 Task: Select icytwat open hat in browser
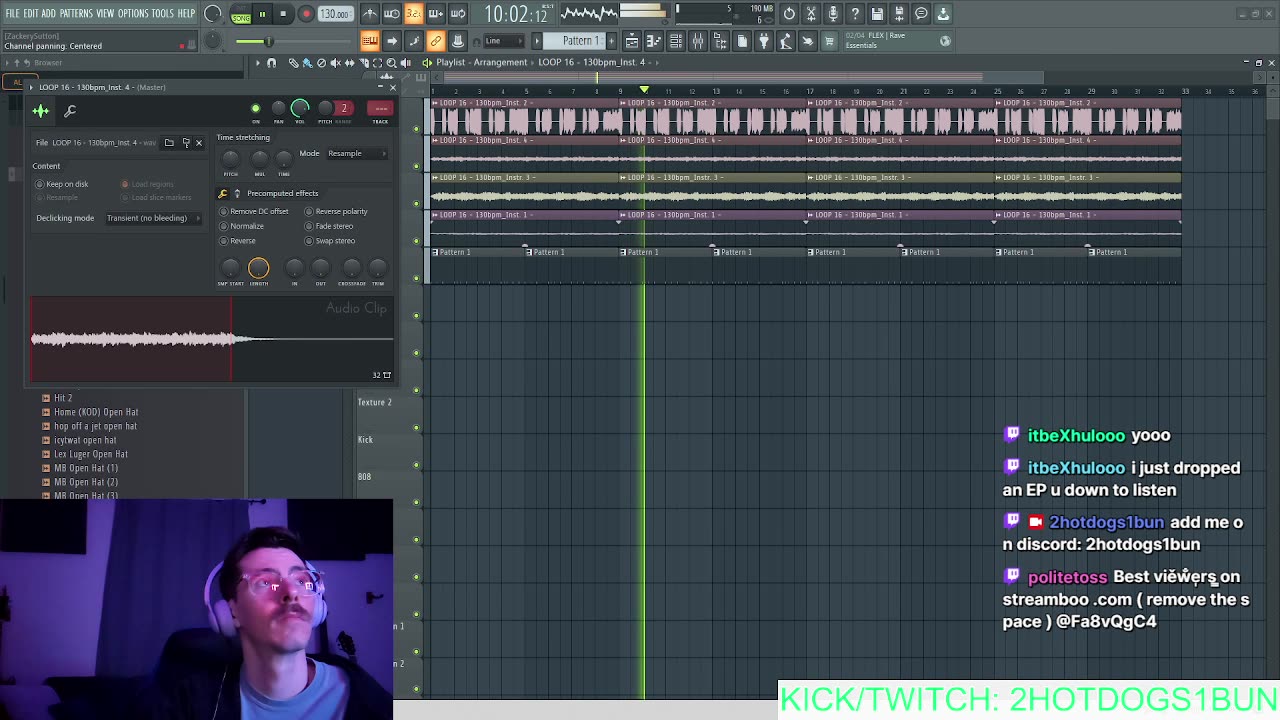(x=85, y=440)
